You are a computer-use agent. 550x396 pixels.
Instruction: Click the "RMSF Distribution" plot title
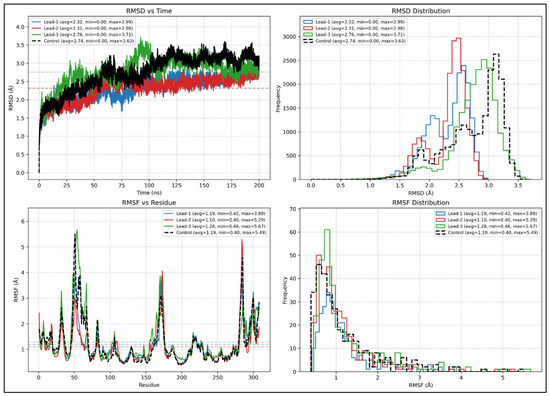click(x=421, y=203)
